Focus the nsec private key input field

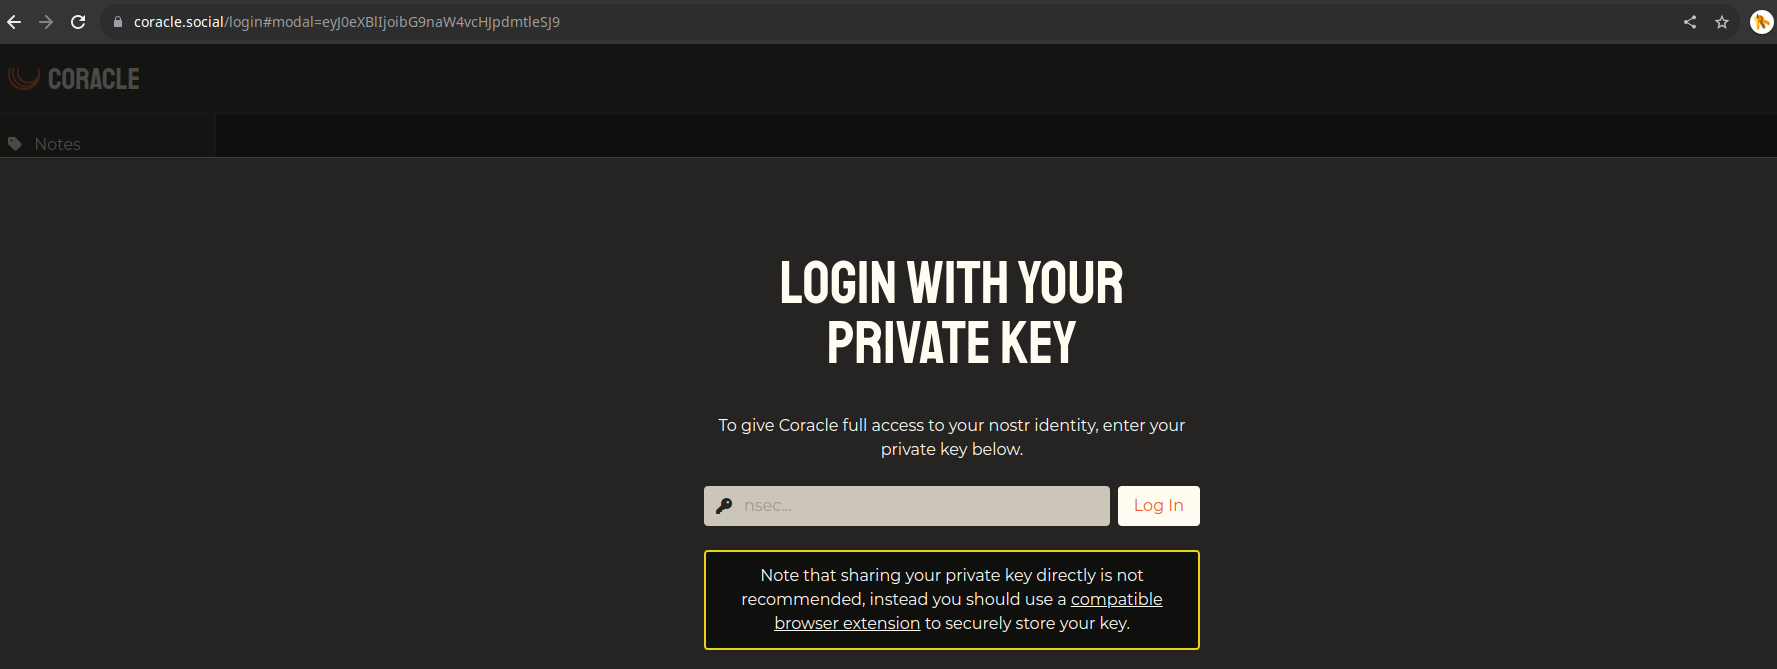click(x=907, y=506)
